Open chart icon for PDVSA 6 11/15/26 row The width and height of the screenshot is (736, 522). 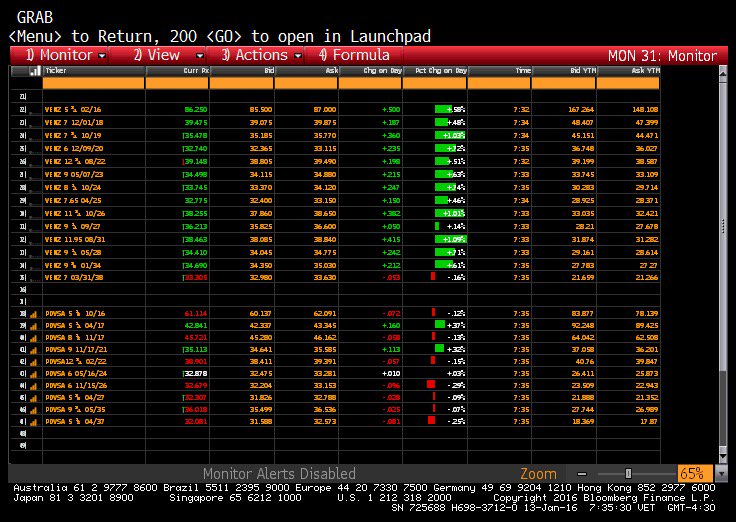click(33, 386)
